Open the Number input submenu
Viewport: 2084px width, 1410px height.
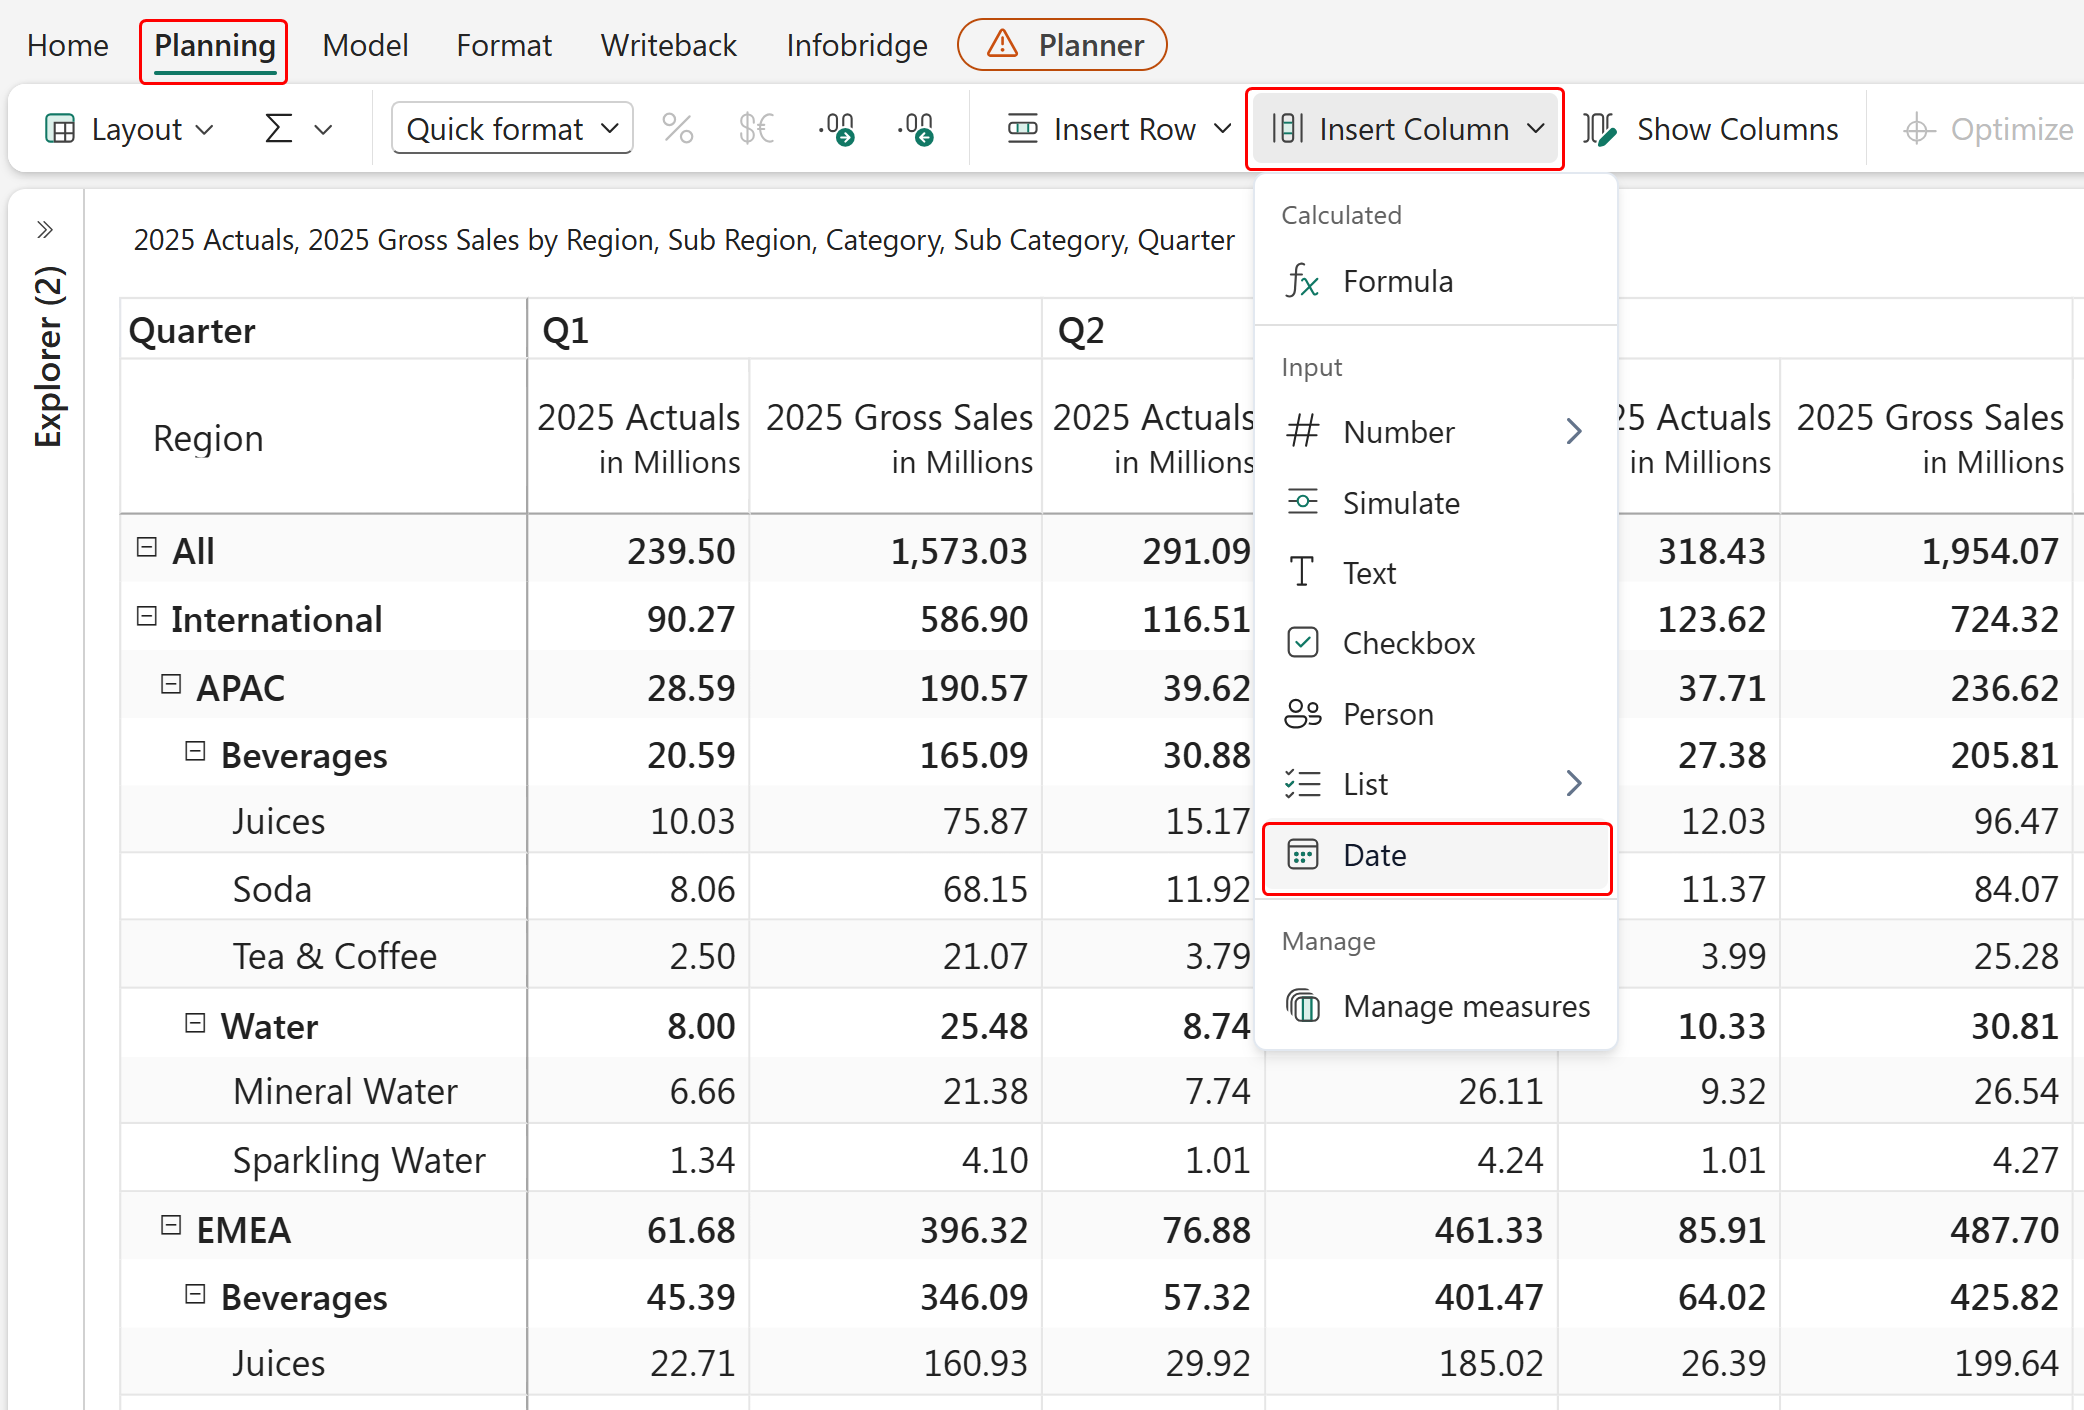coord(1436,432)
